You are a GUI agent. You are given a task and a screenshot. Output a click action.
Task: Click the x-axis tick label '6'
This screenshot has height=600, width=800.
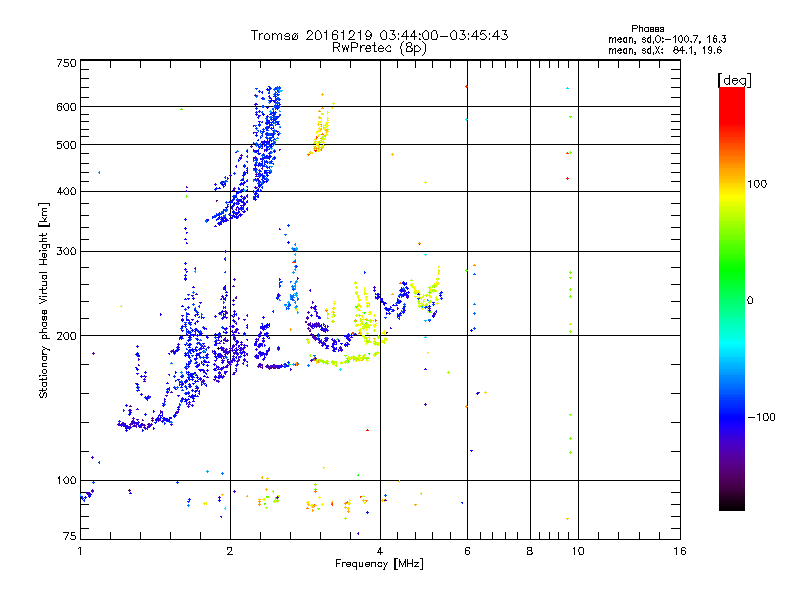tap(467, 551)
